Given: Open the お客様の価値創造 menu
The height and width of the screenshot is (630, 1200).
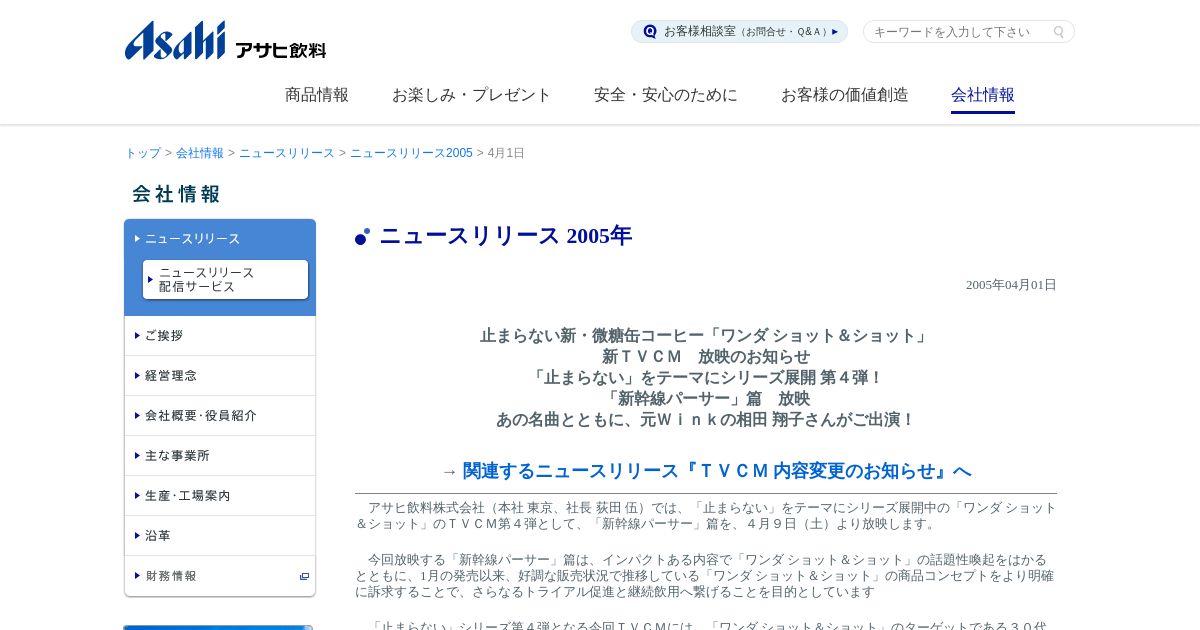Looking at the screenshot, I should tap(844, 95).
